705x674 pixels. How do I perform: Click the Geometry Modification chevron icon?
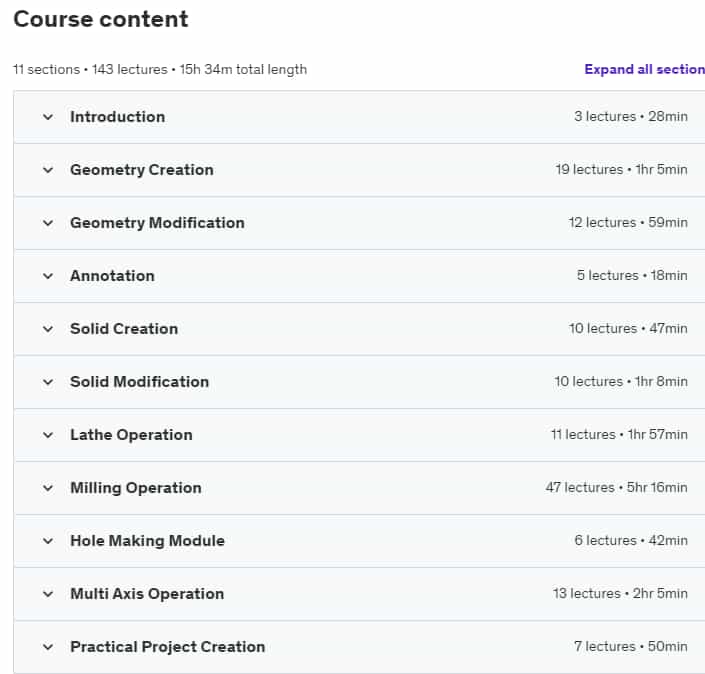pyautogui.click(x=47, y=223)
